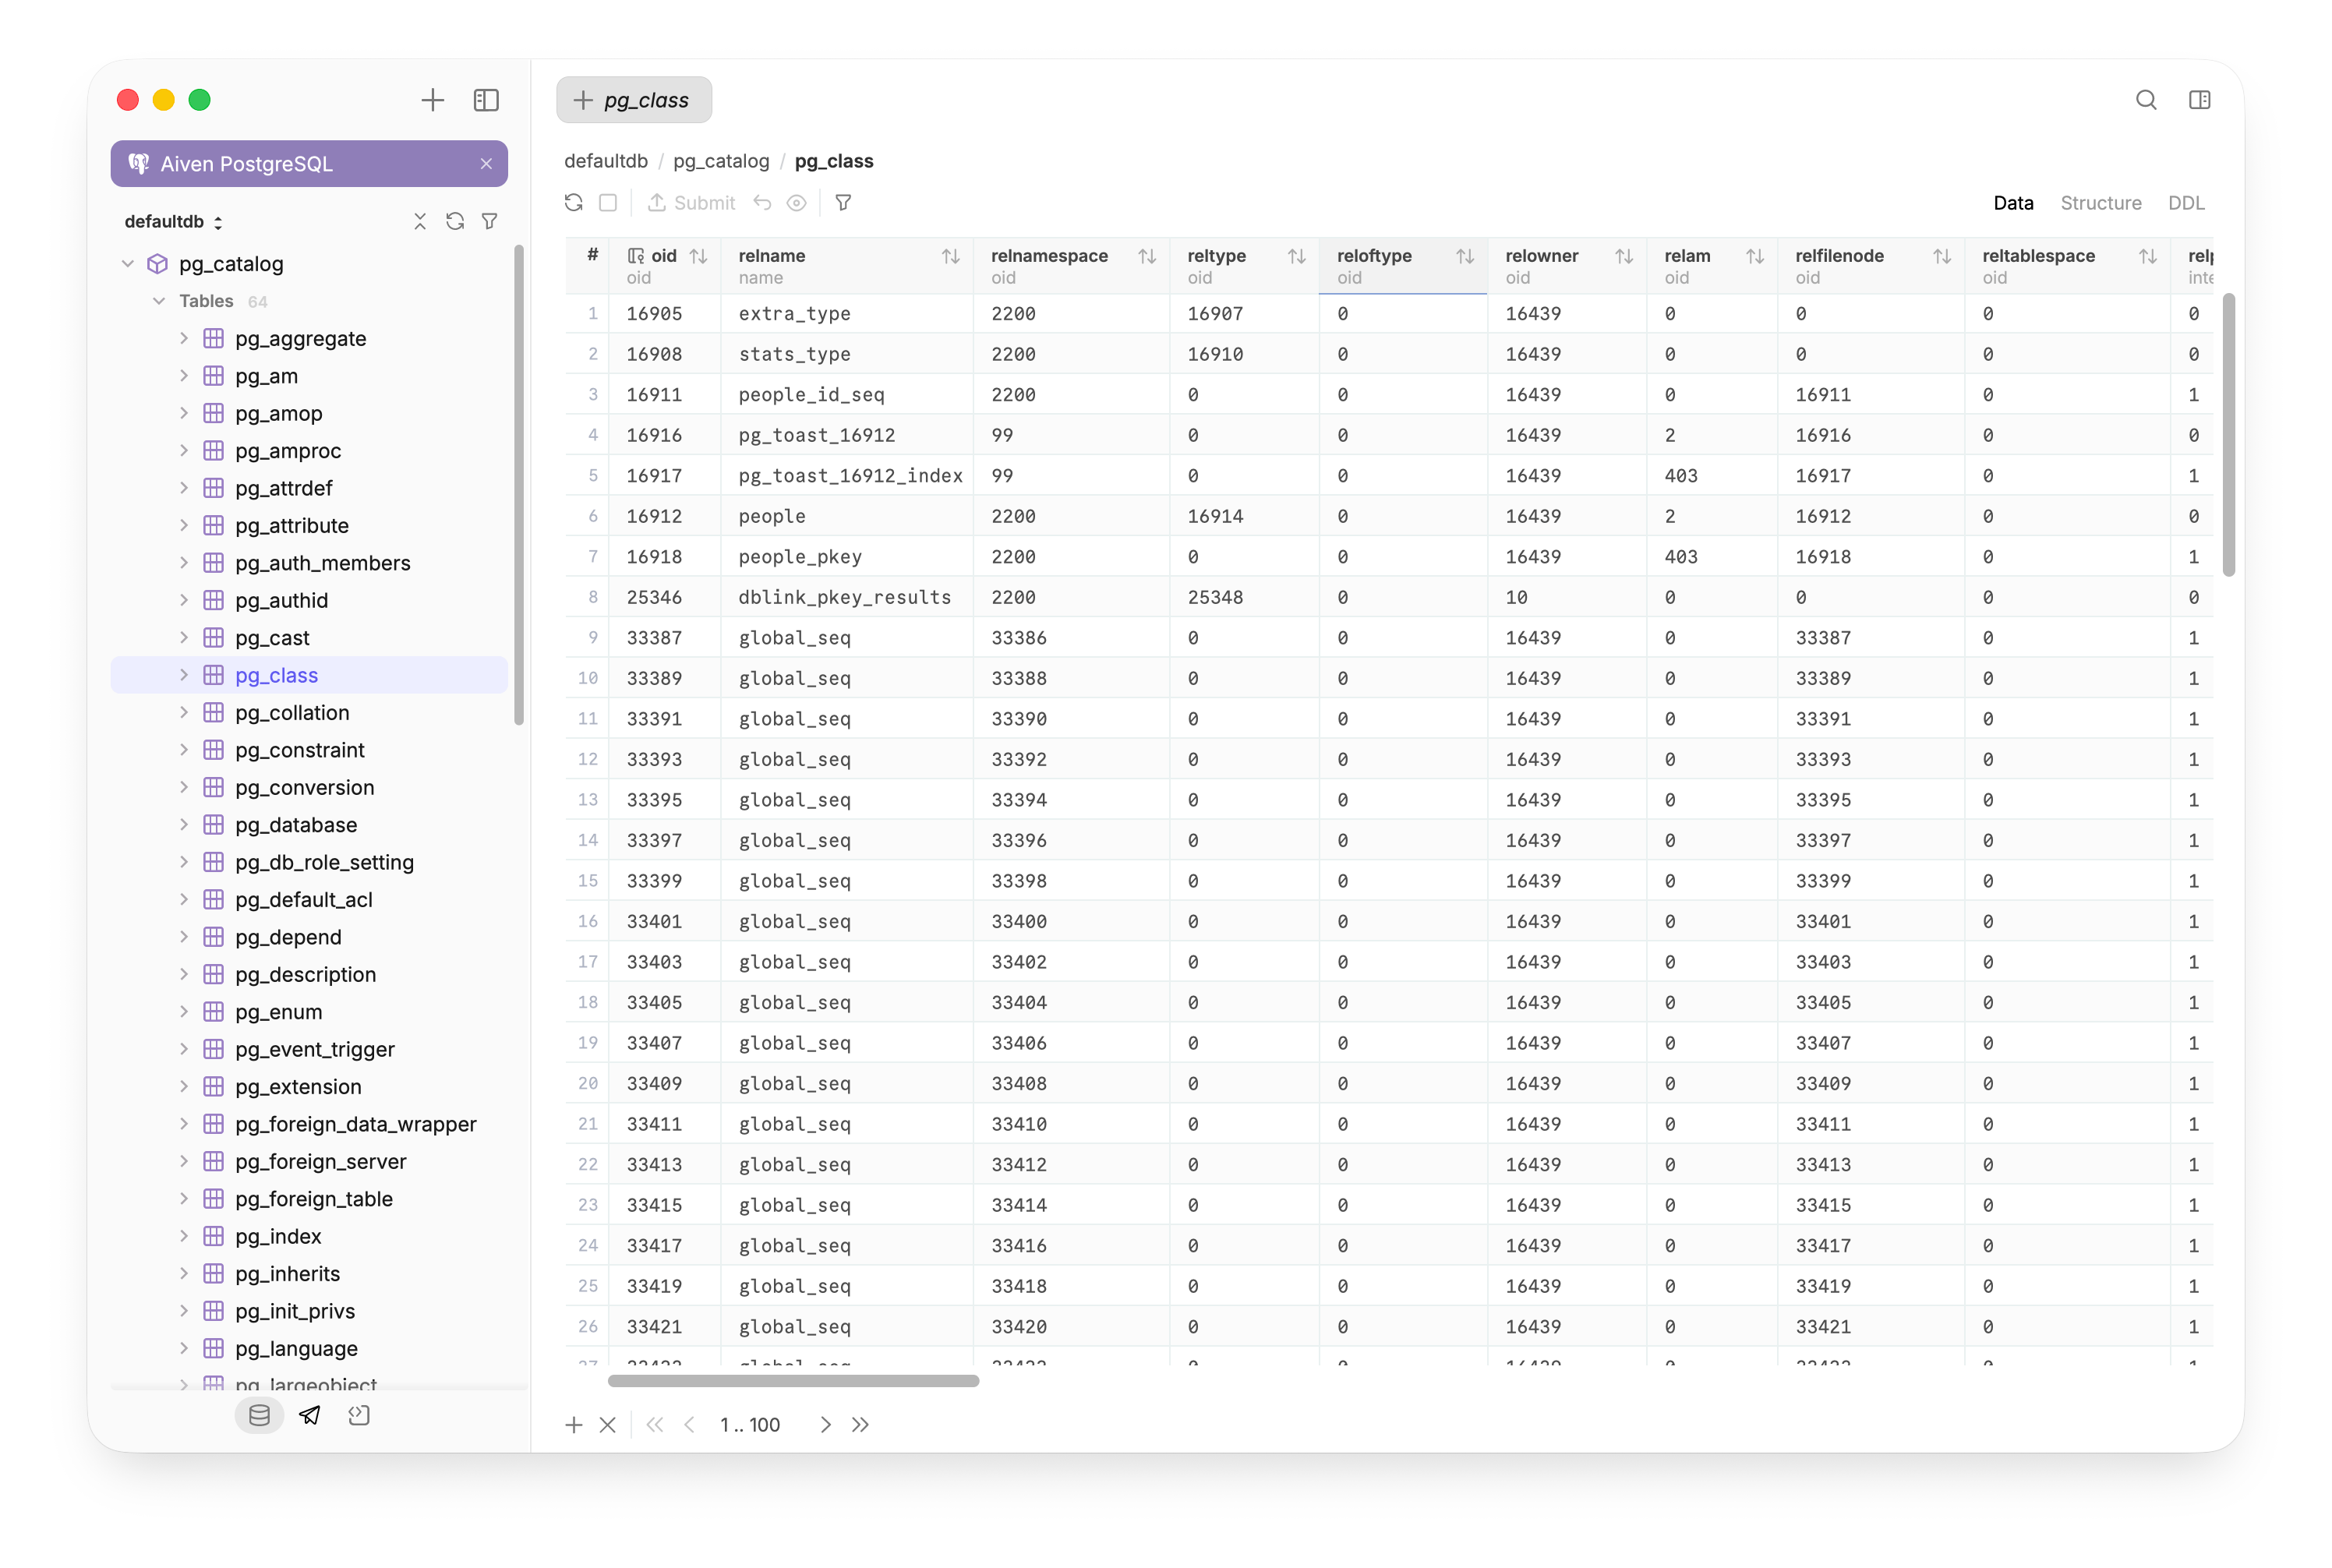Viewport: 2332px width, 1568px height.
Task: Delete the selected row with the X icon
Action: click(x=608, y=1425)
